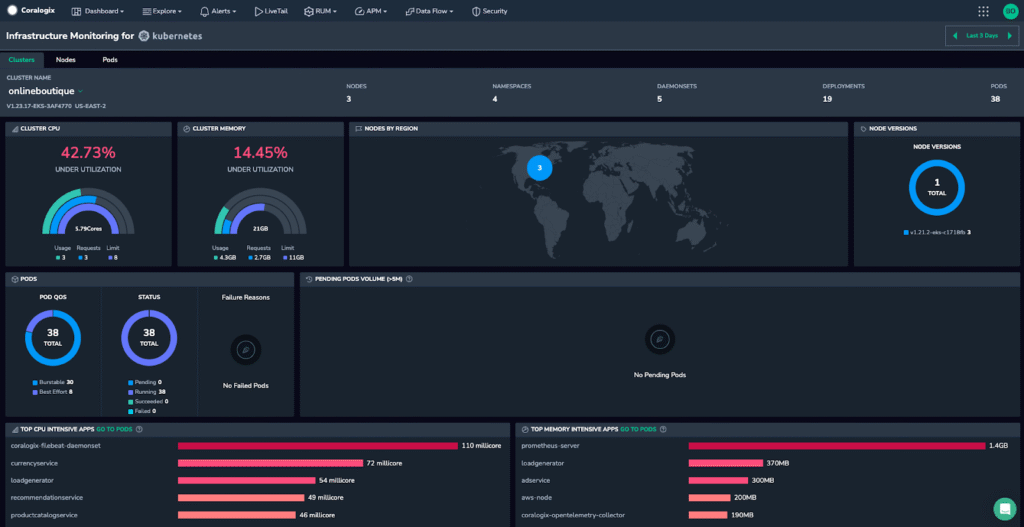Click the Top CPU Intensive Apps icon
The width and height of the screenshot is (1024, 527).
click(14, 429)
